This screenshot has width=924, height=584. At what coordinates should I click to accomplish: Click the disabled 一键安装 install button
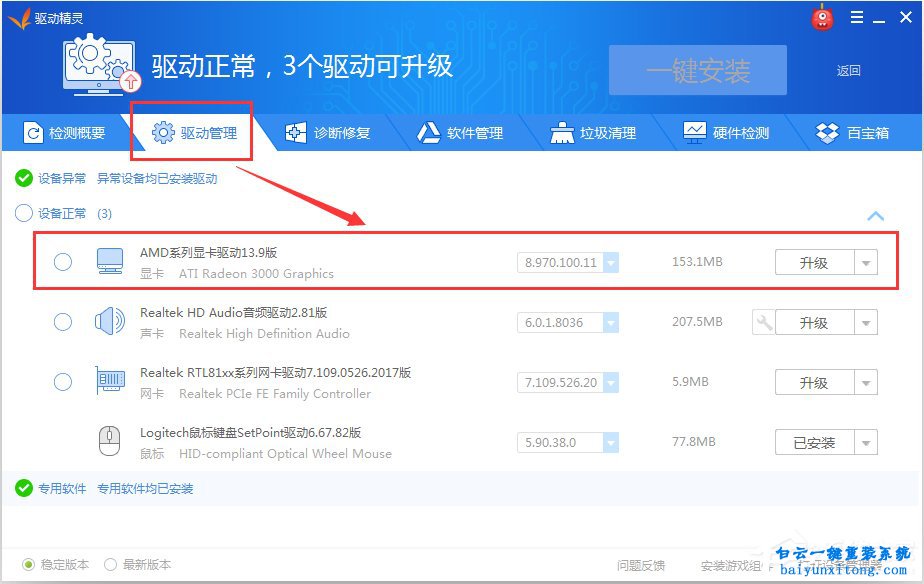(696, 69)
